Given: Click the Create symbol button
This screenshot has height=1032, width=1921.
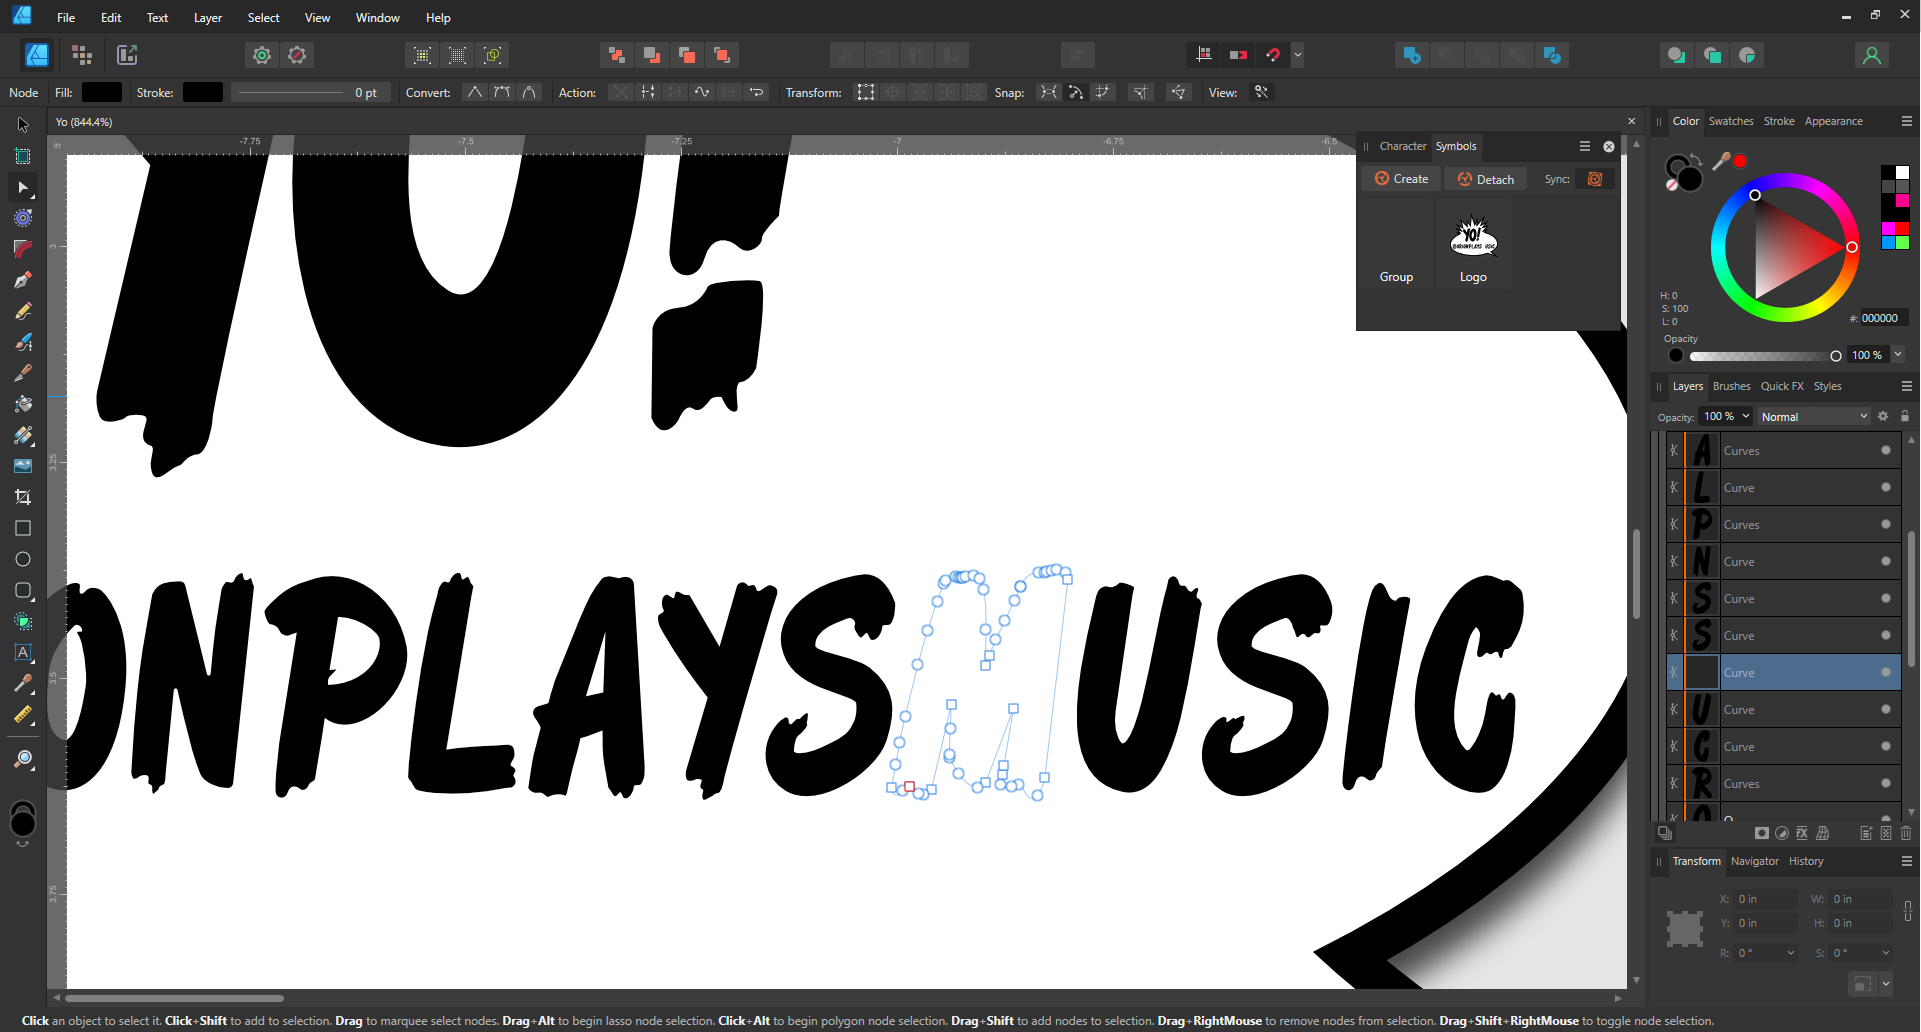Looking at the screenshot, I should coord(1401,179).
